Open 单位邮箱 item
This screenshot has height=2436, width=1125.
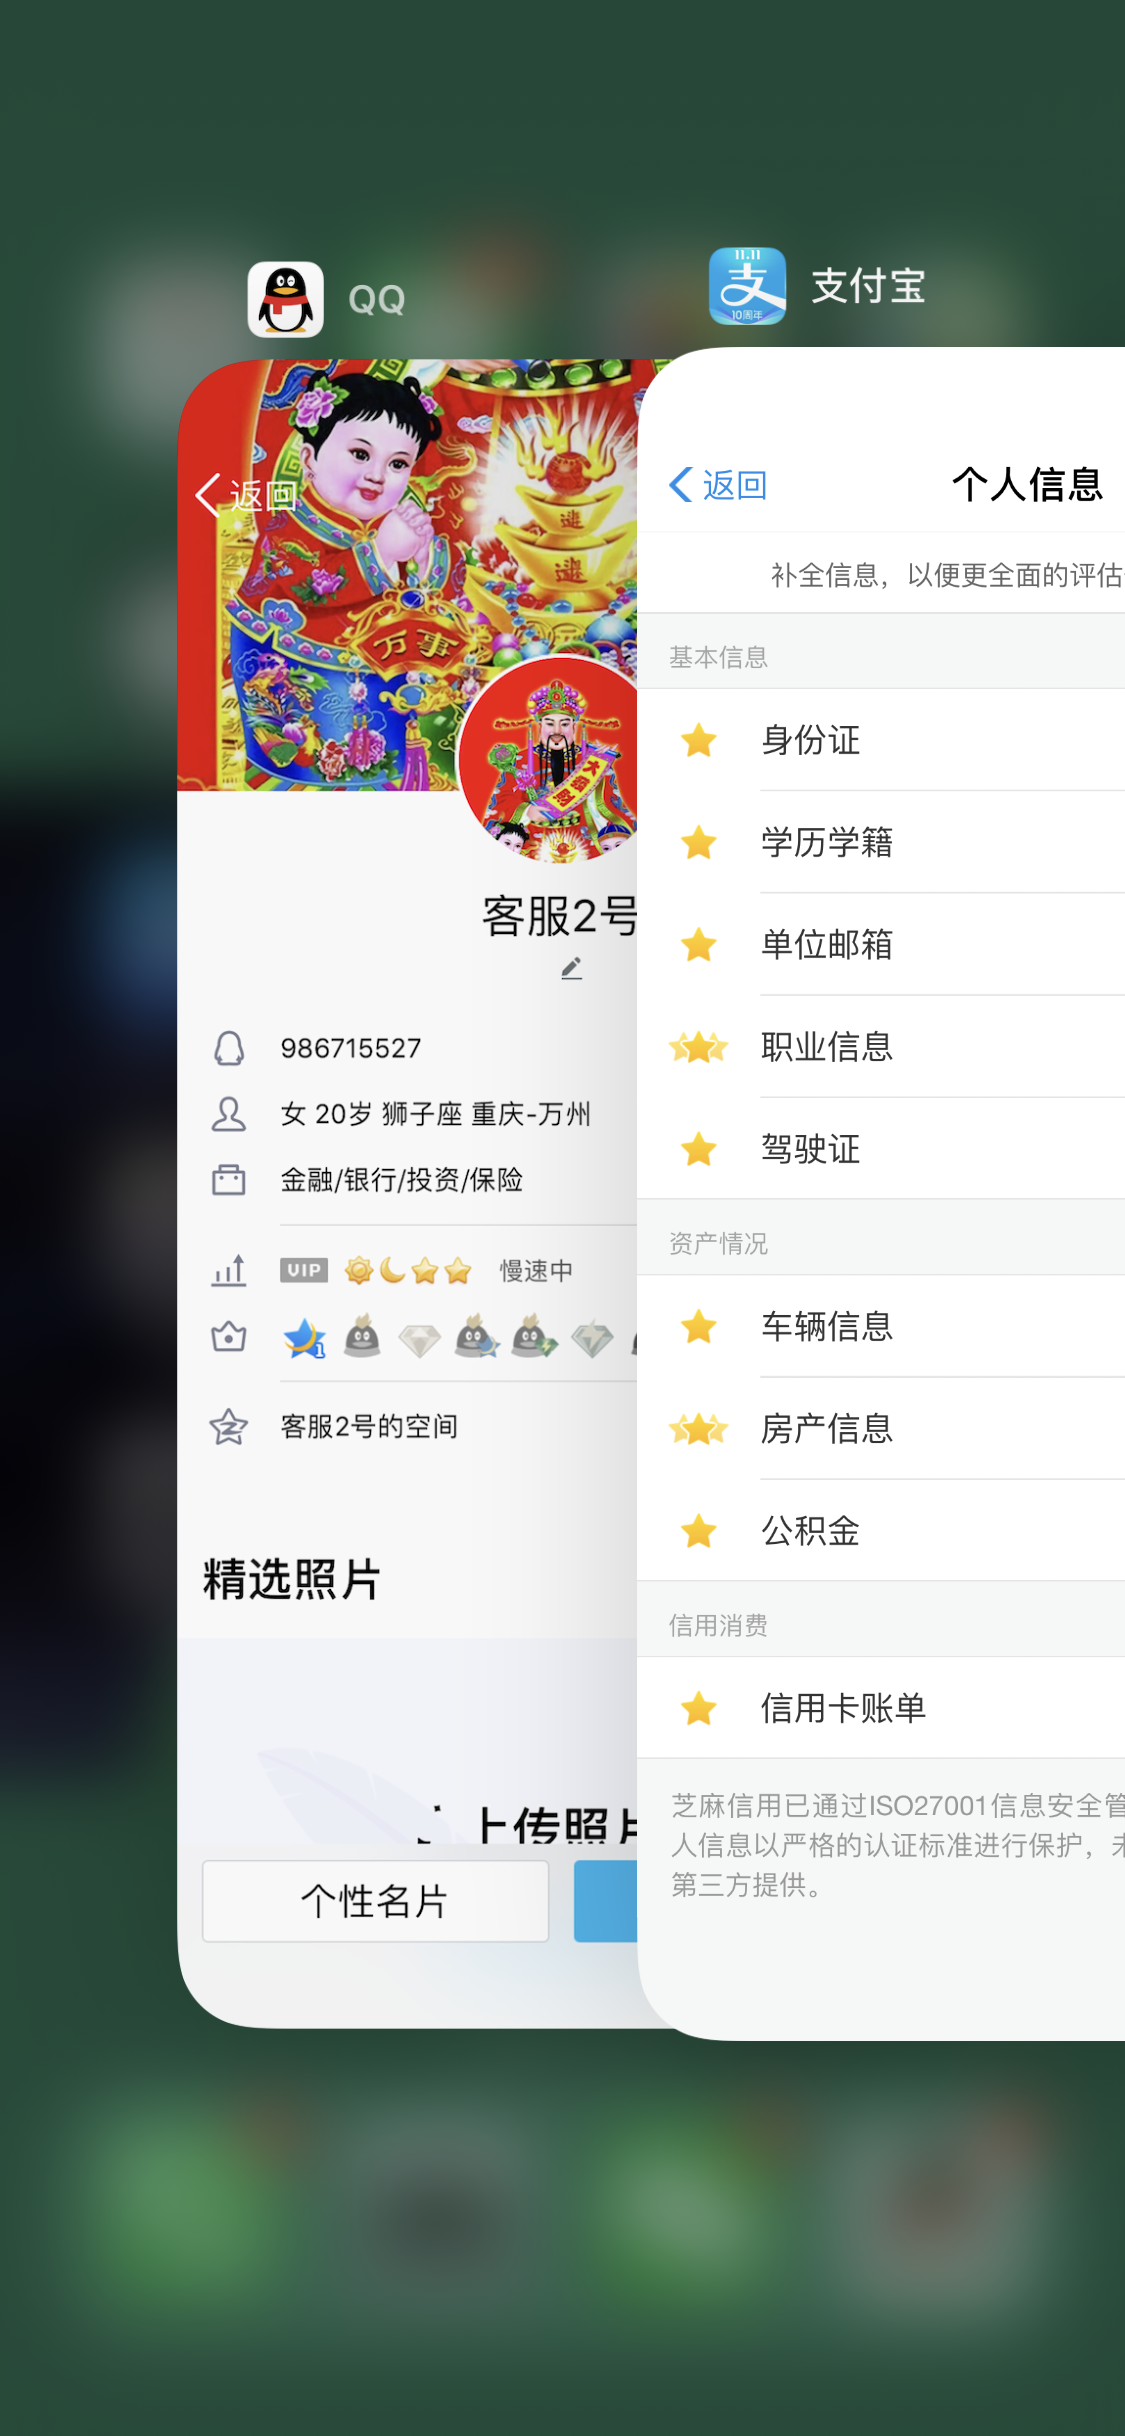click(x=881, y=944)
